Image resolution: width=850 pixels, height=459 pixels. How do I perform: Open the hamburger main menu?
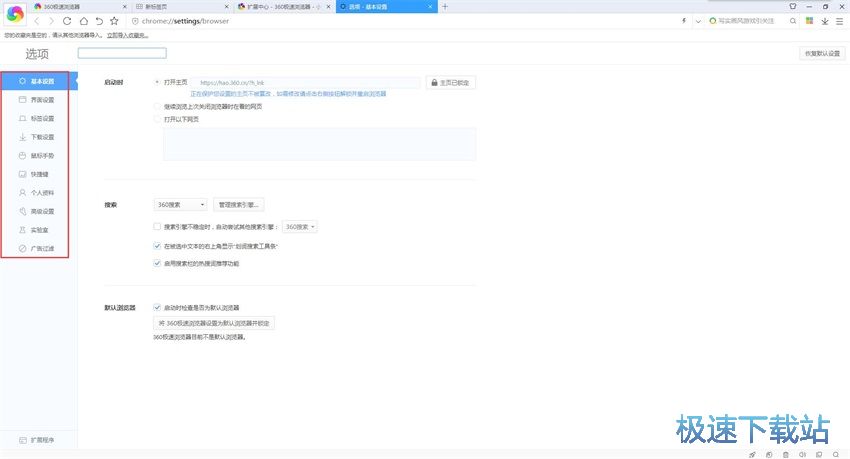(x=839, y=21)
